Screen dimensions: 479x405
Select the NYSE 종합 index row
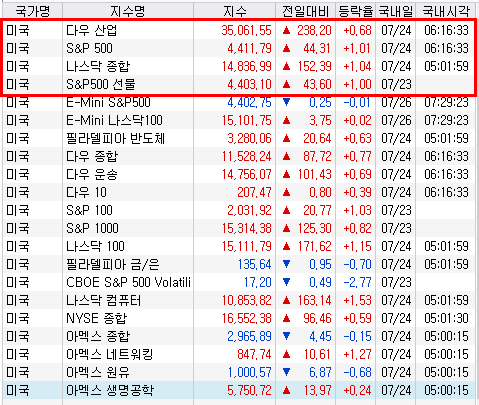(x=239, y=318)
